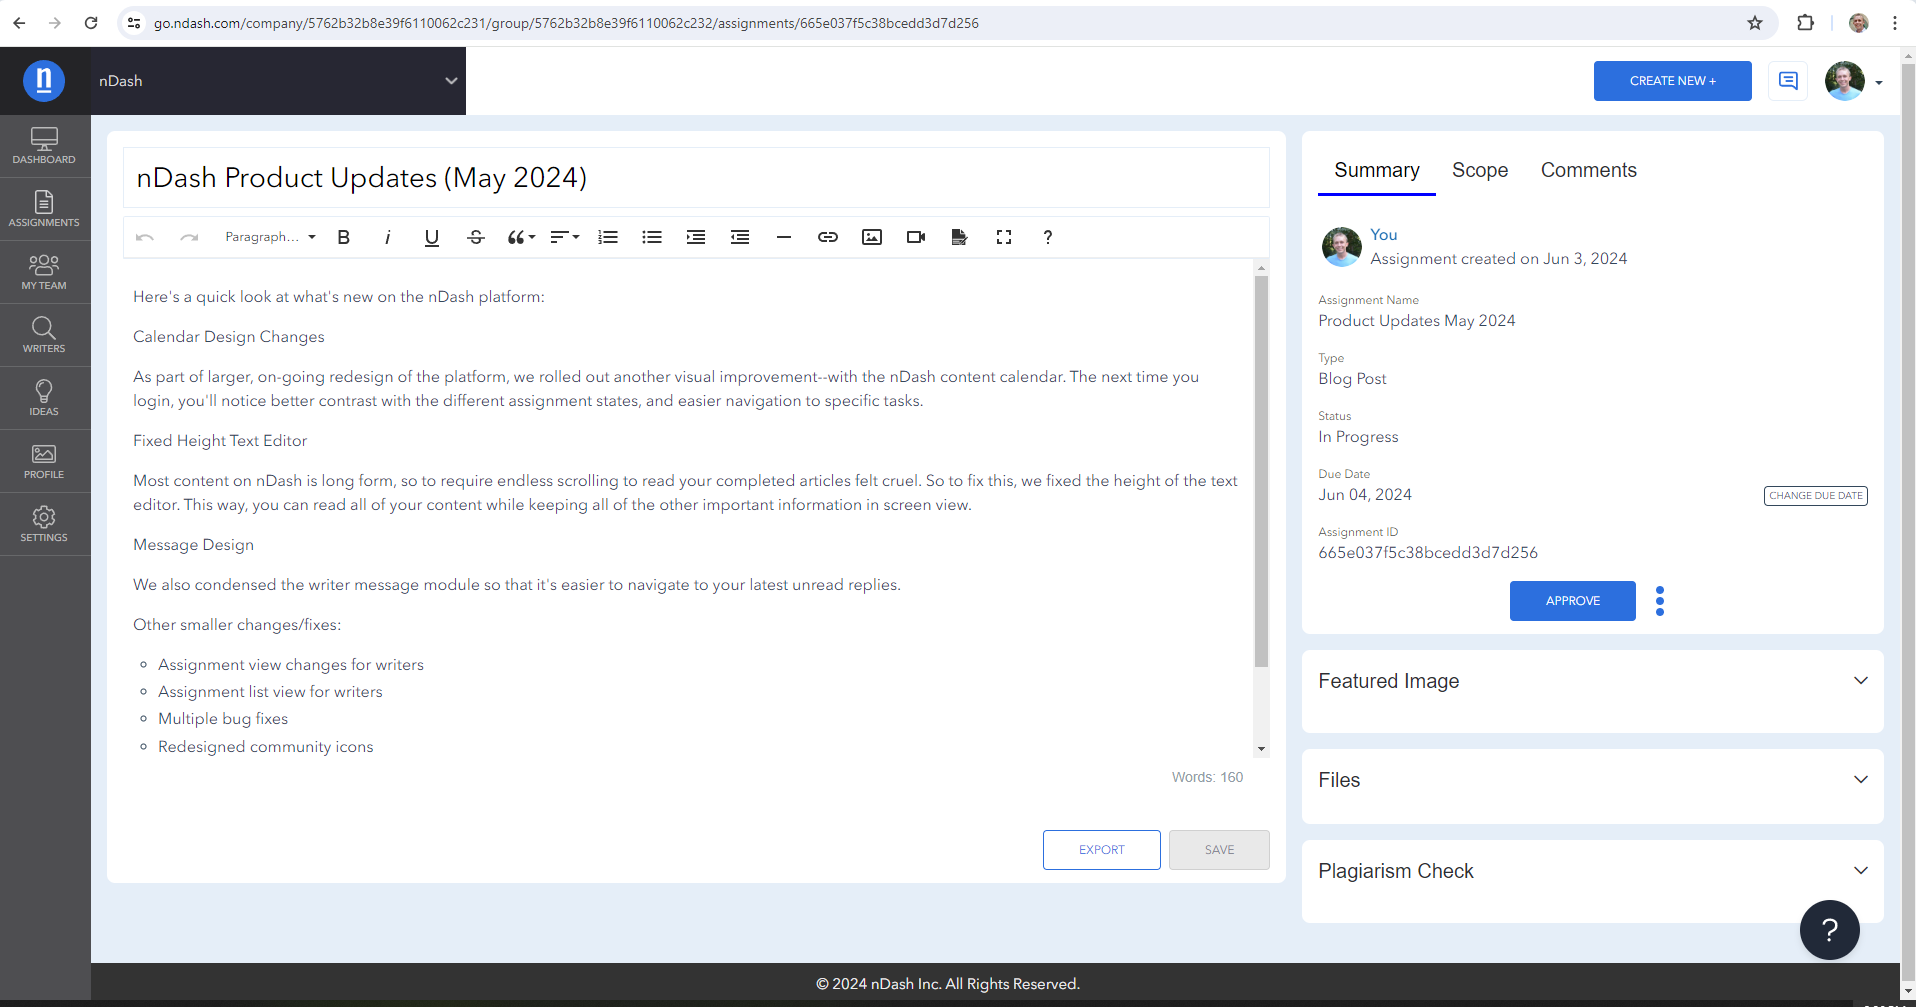Switch to the Comments tab
Screen dimensions: 1916x1007
[1588, 170]
